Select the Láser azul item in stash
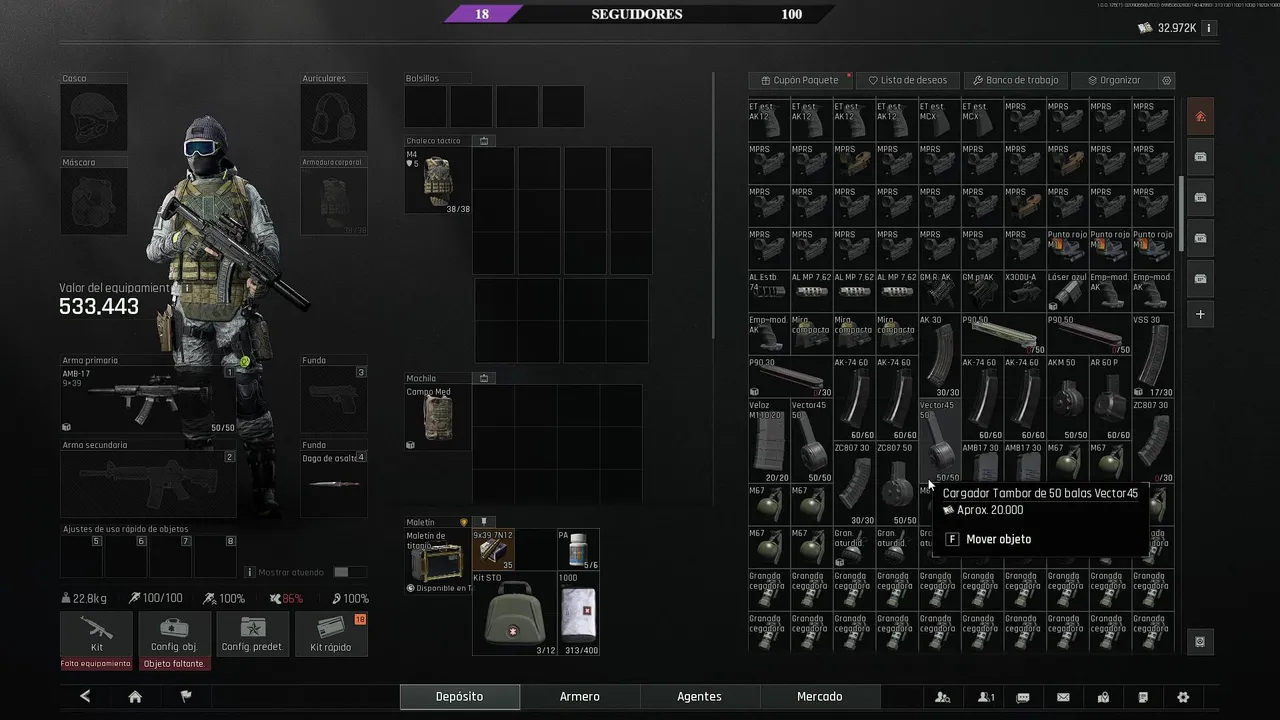Viewport: 1280px width, 720px height. click(1067, 291)
